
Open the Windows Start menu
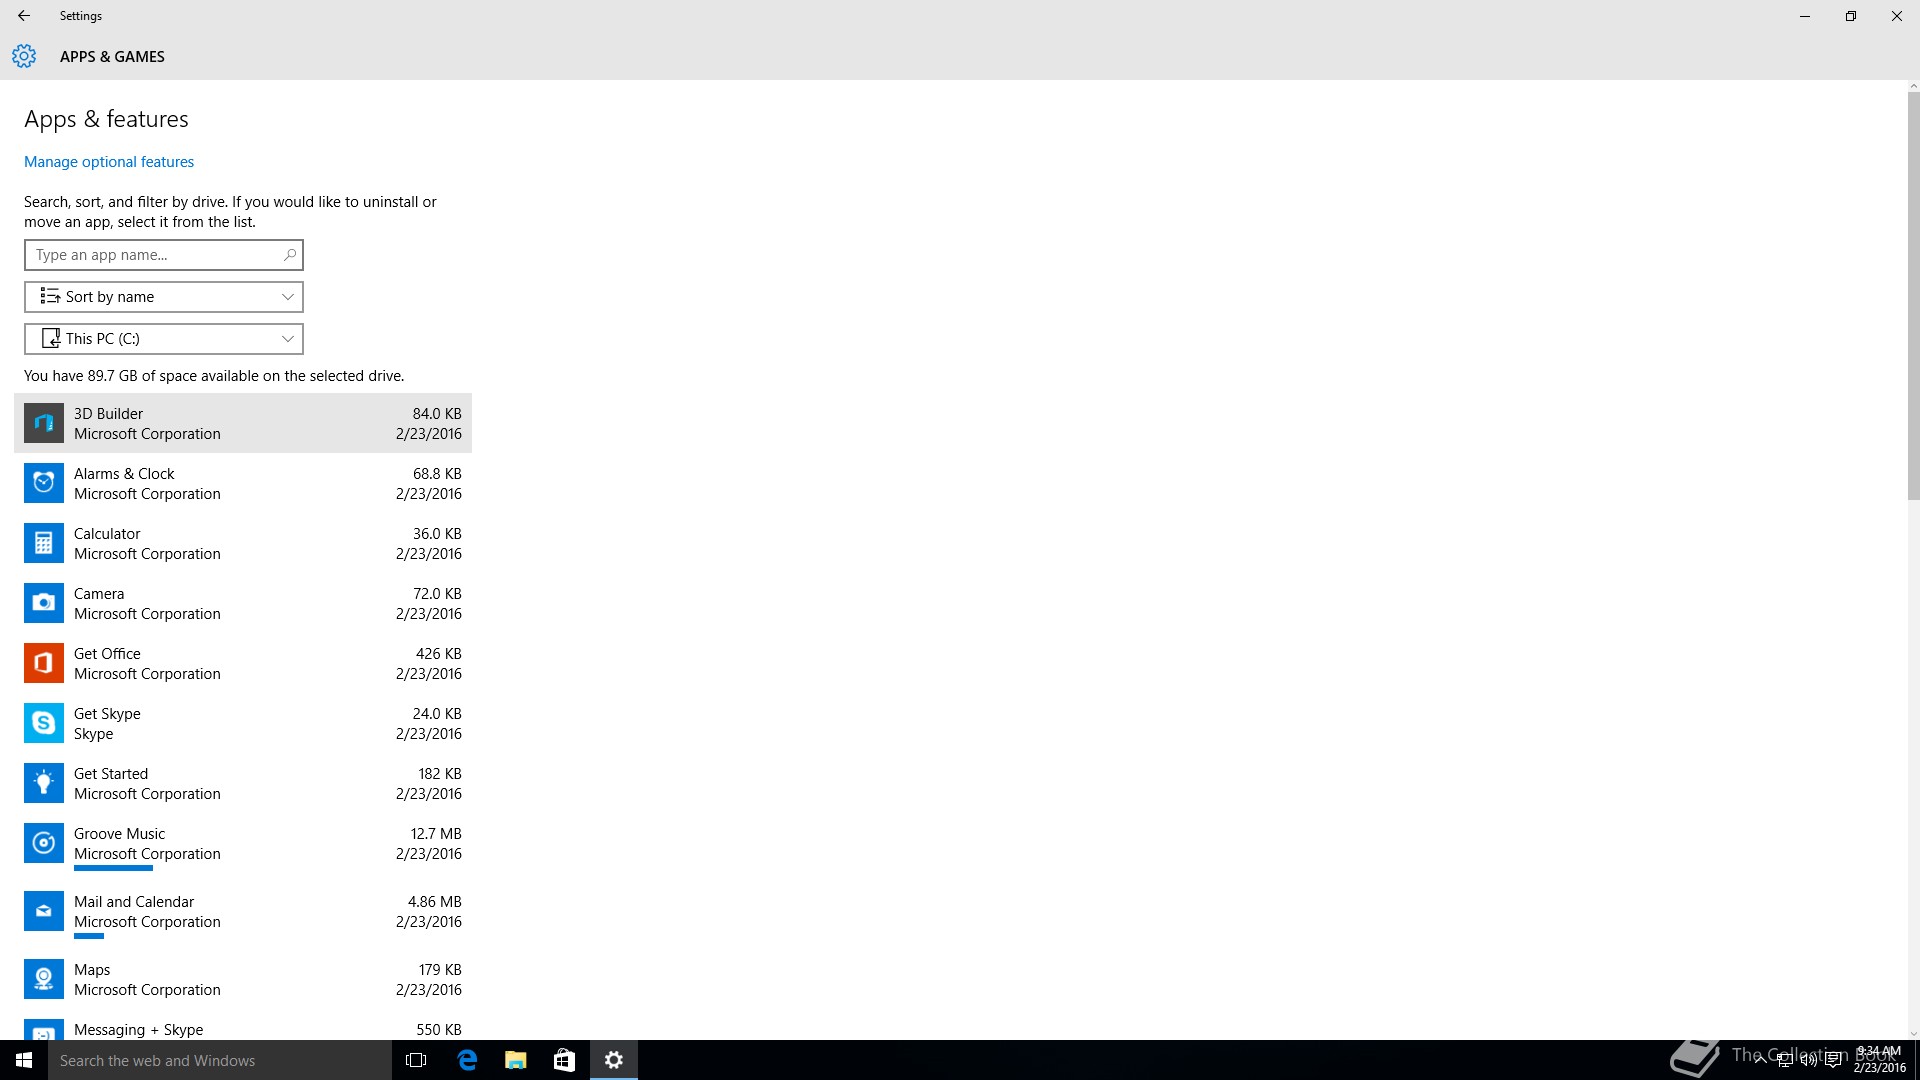point(24,1060)
